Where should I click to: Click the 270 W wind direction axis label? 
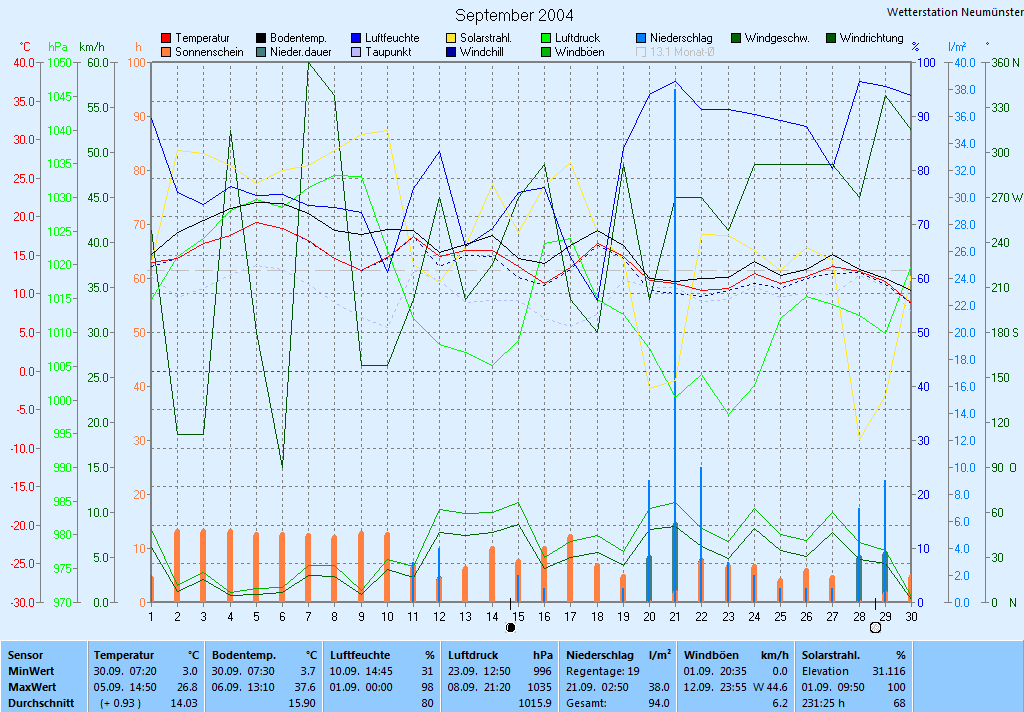(1006, 198)
